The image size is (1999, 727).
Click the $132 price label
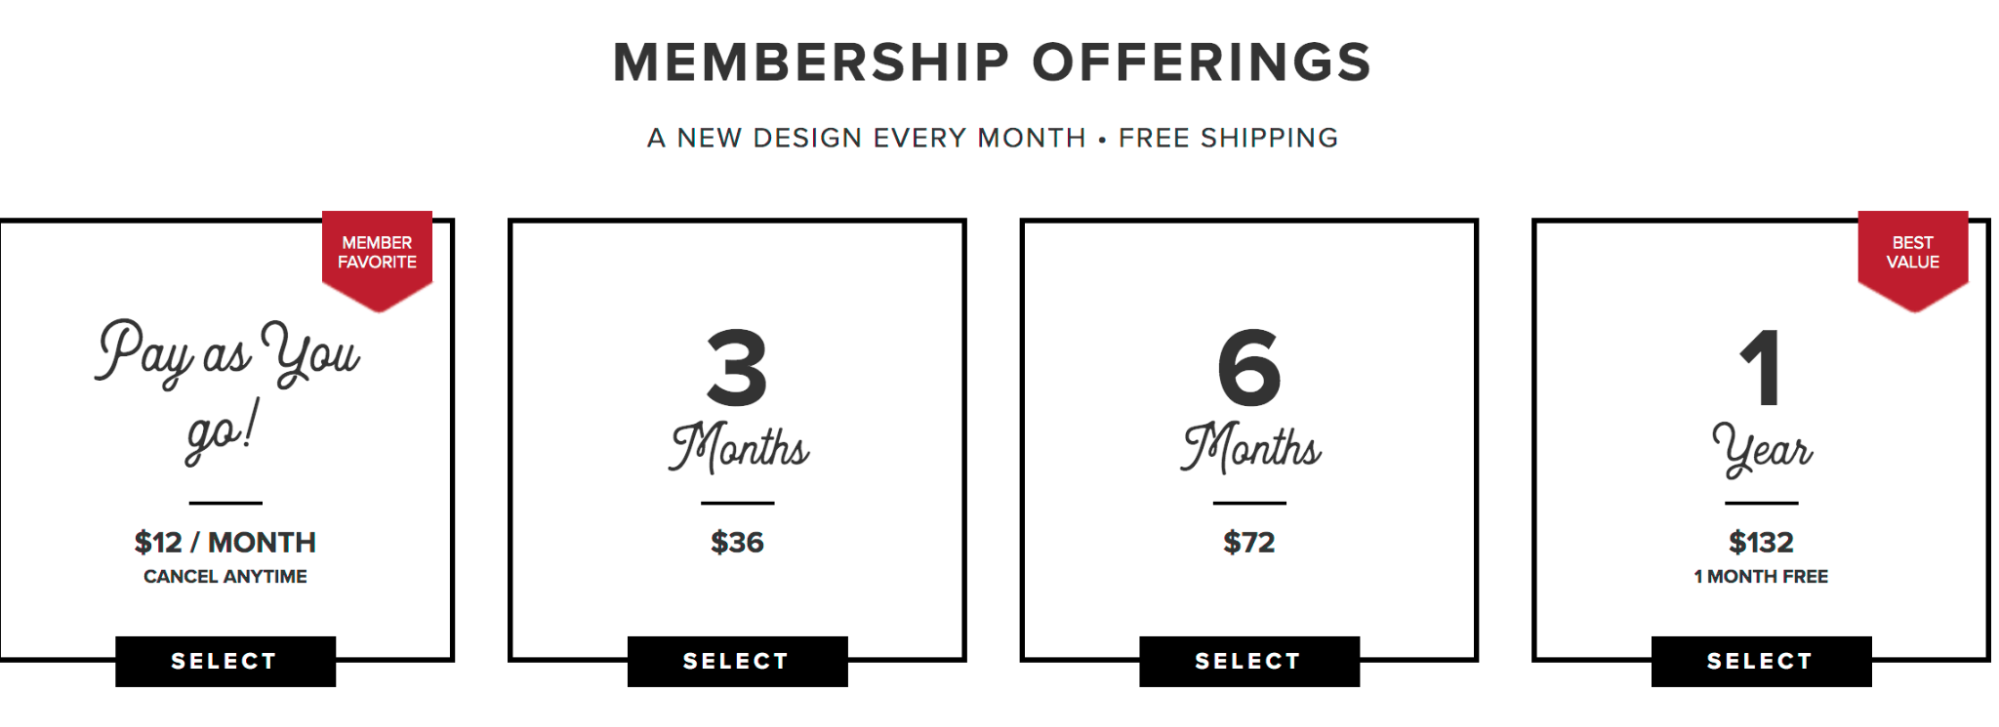click(x=1761, y=542)
